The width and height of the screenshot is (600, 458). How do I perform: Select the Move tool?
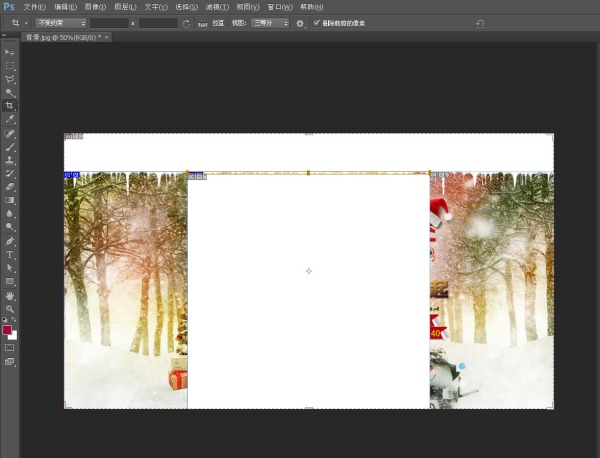tap(10, 51)
